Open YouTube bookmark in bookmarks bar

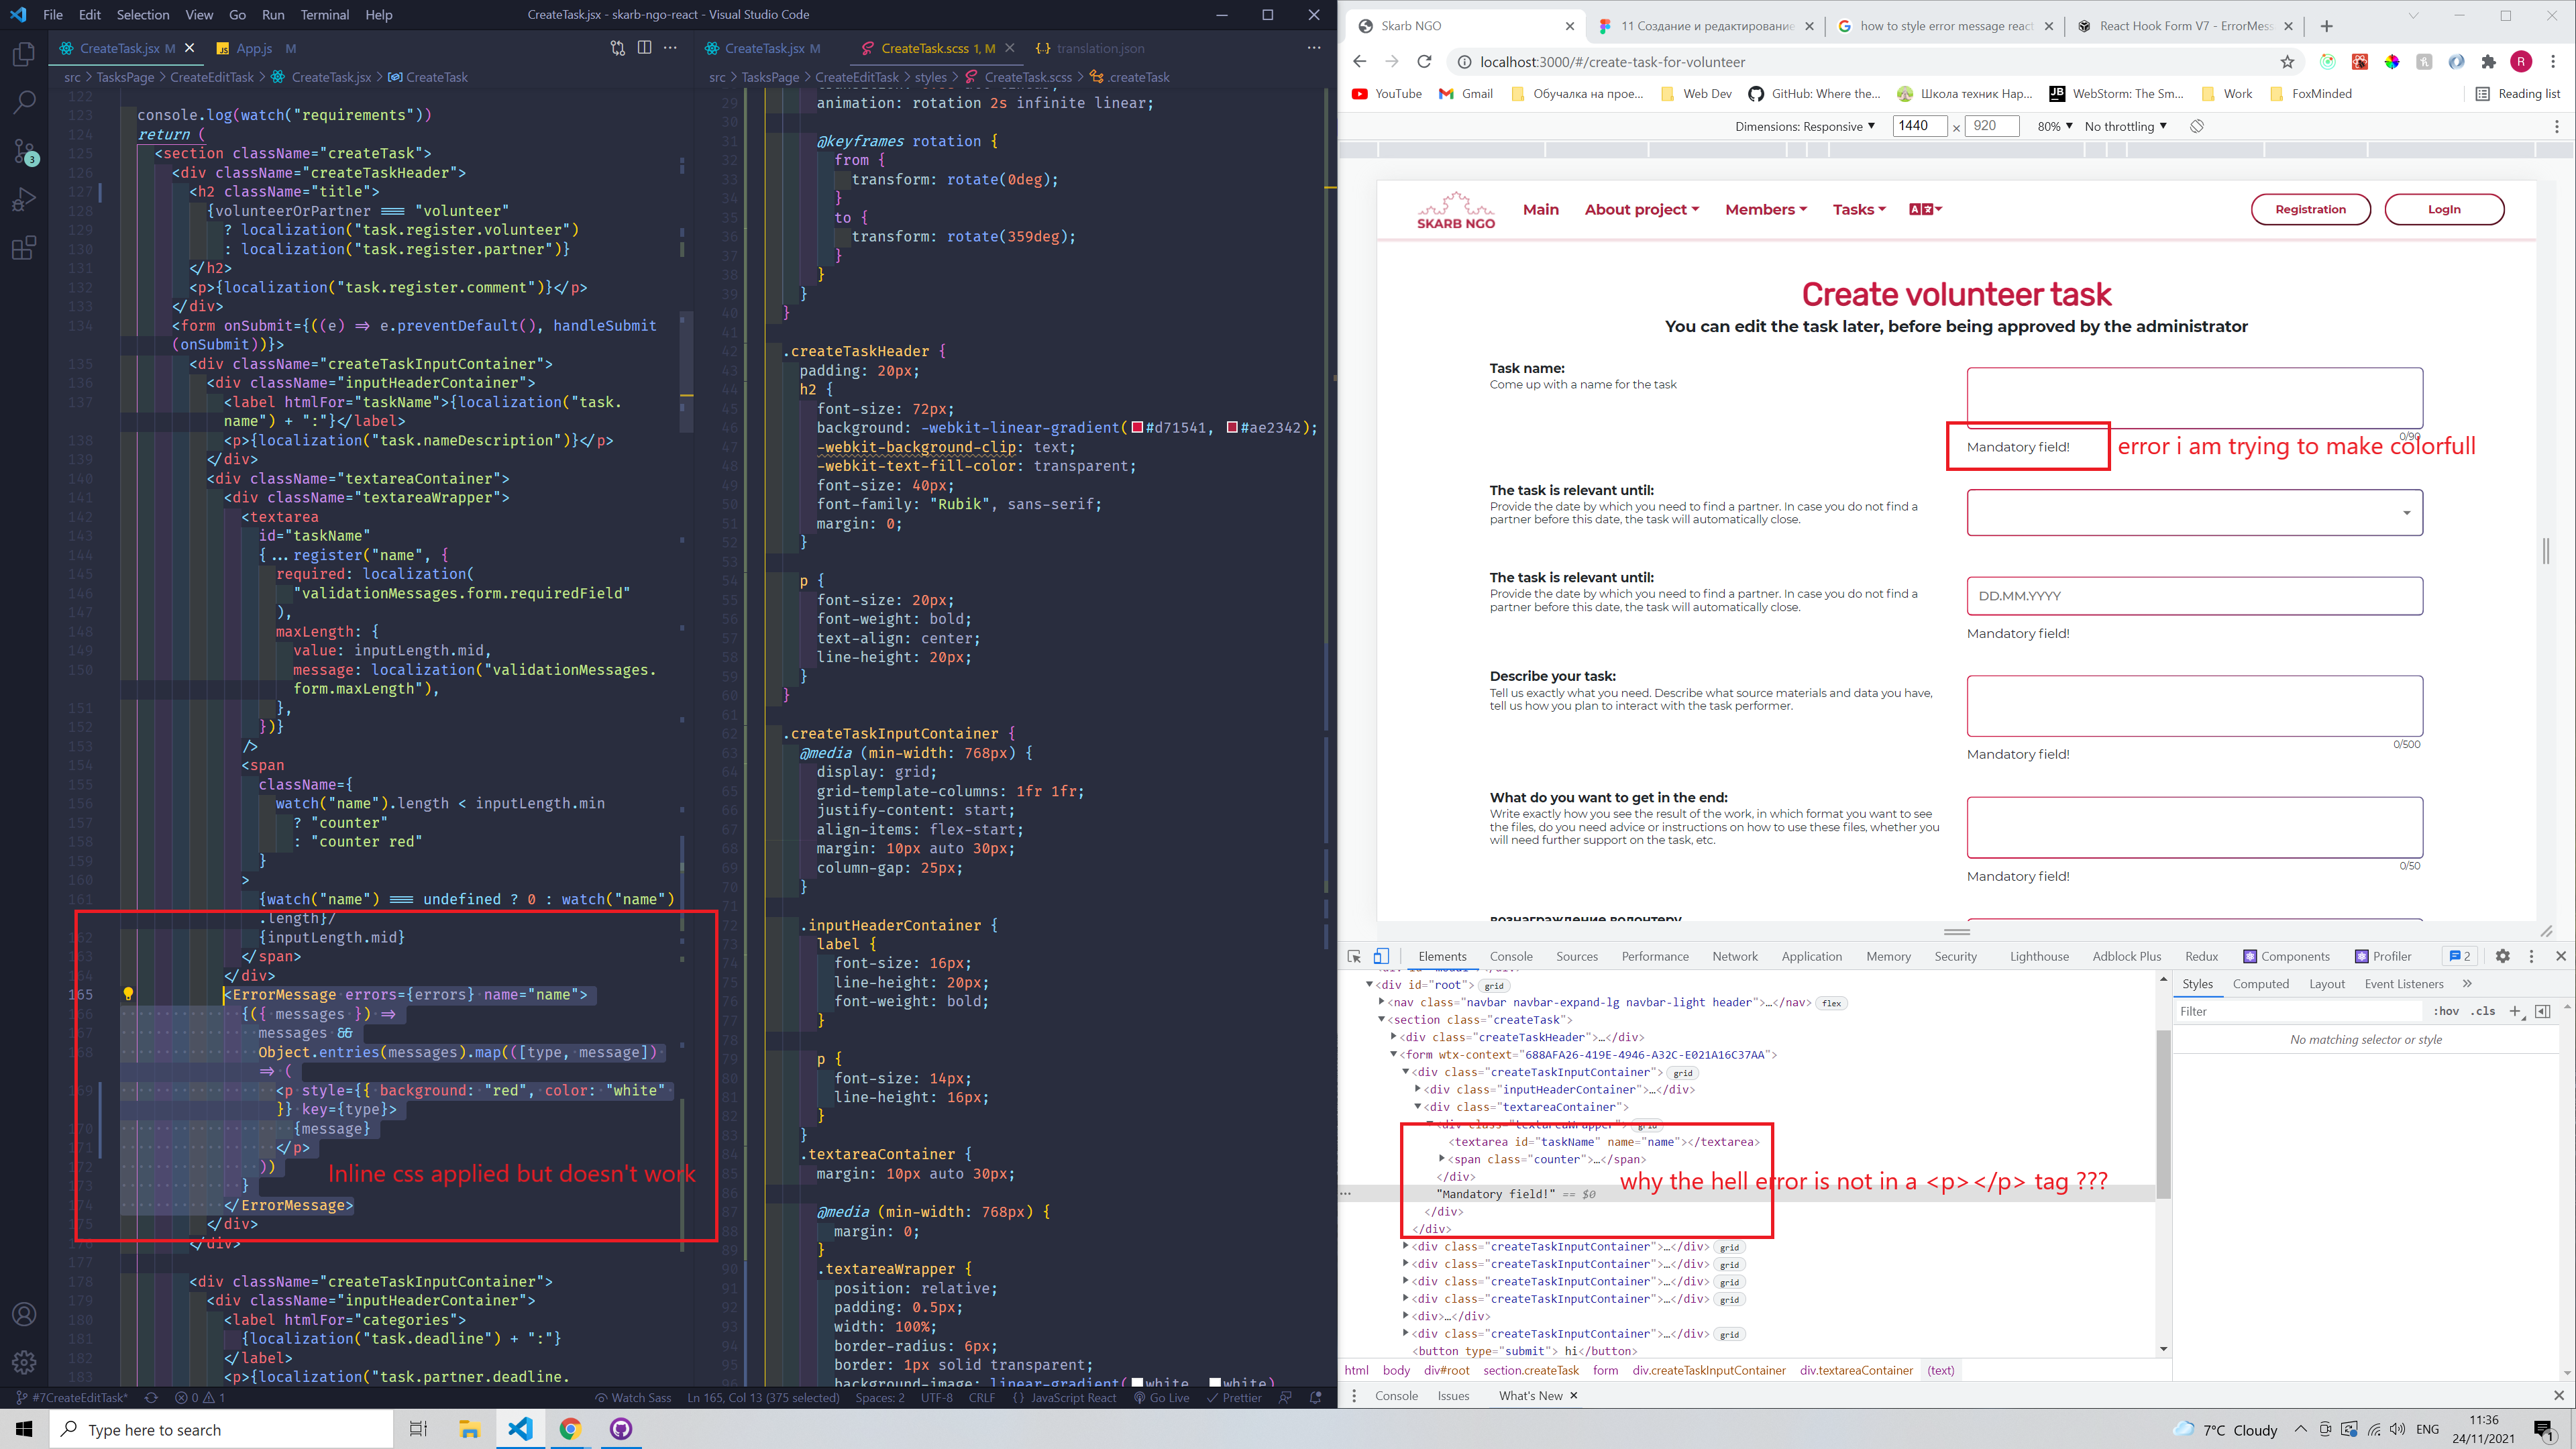pyautogui.click(x=1386, y=94)
